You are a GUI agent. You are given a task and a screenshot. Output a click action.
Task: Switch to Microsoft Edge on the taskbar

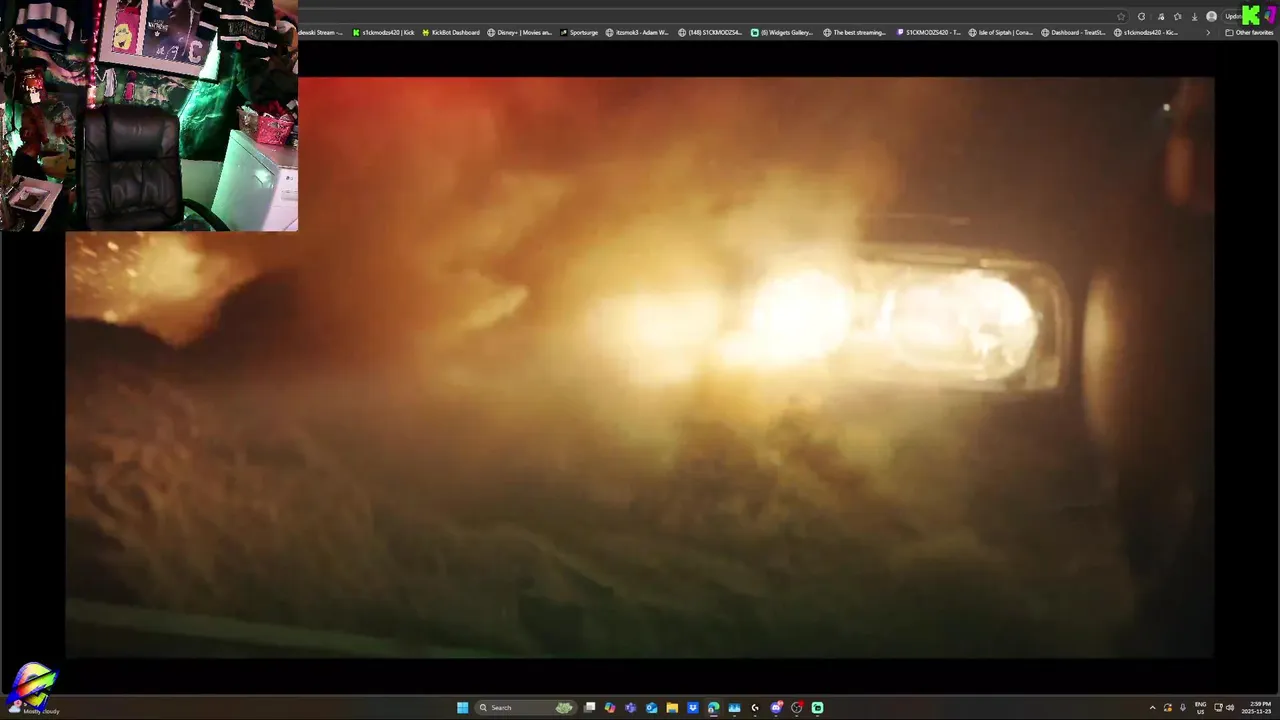click(713, 708)
